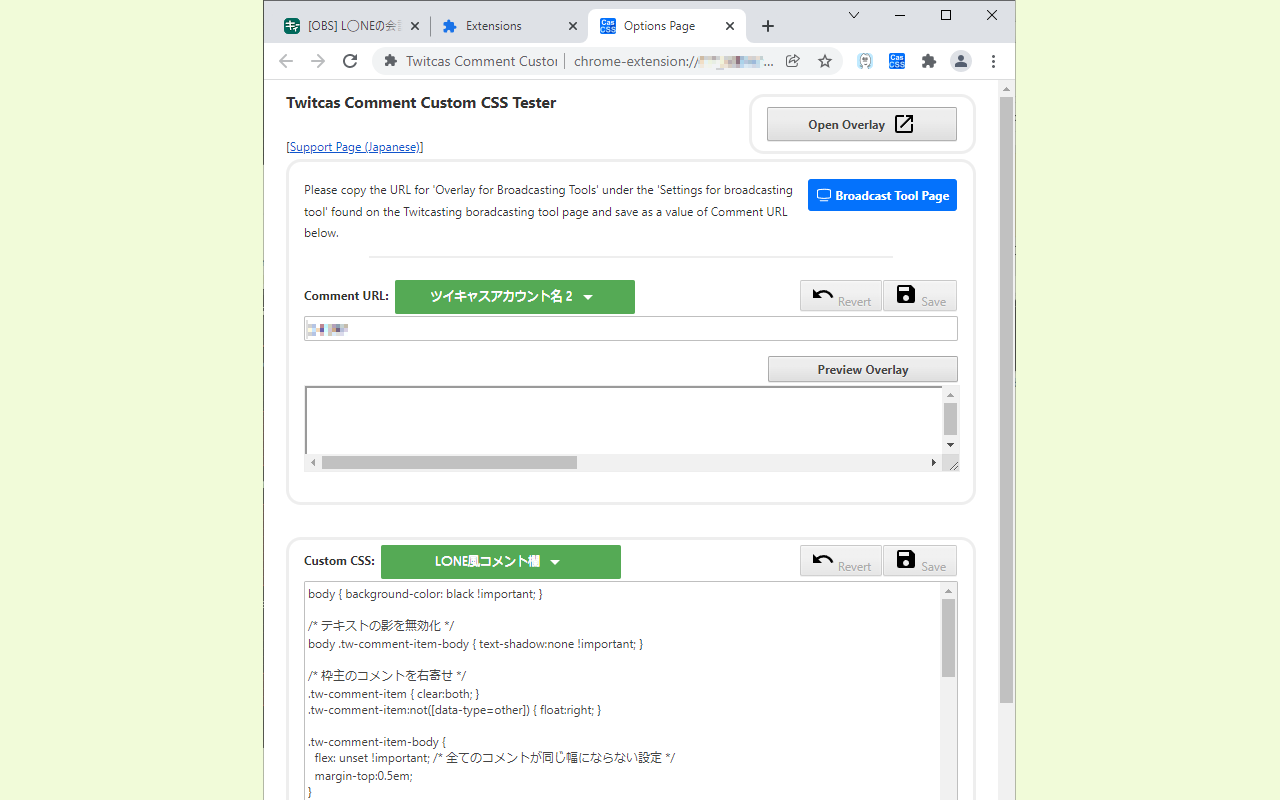Open the Chrome three-dot menu
Viewport: 1280px width, 800px height.
[993, 61]
